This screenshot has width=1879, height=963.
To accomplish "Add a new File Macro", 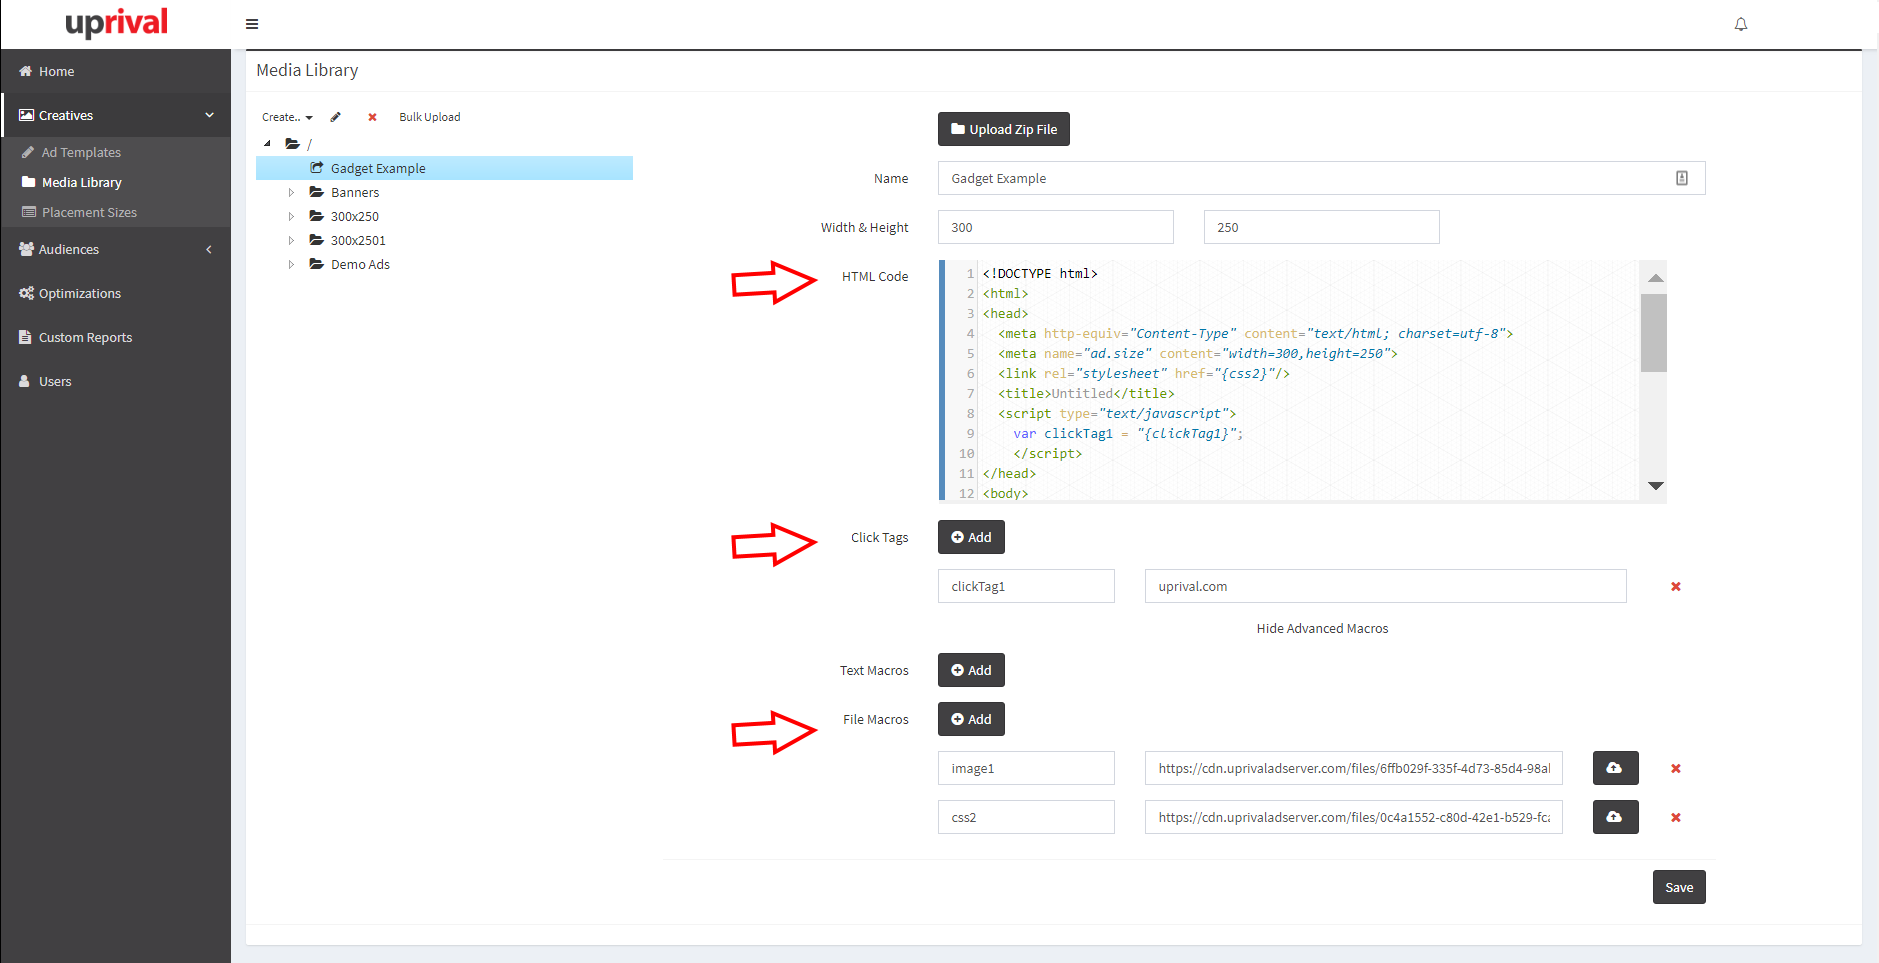I will coord(971,719).
